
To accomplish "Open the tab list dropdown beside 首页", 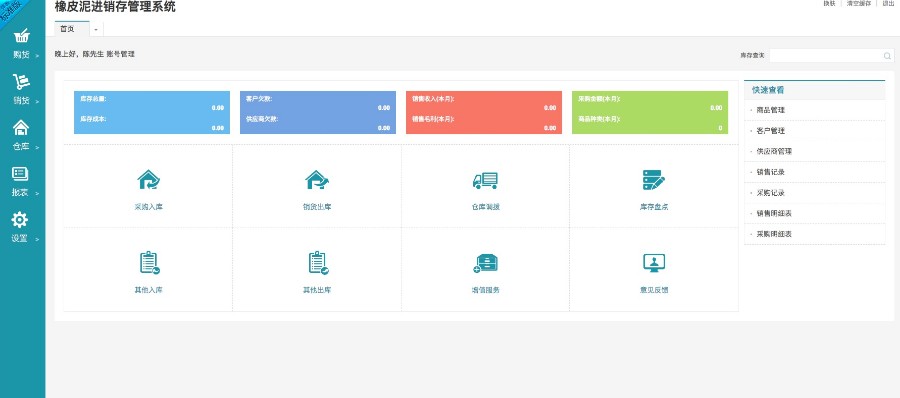I will [x=96, y=29].
